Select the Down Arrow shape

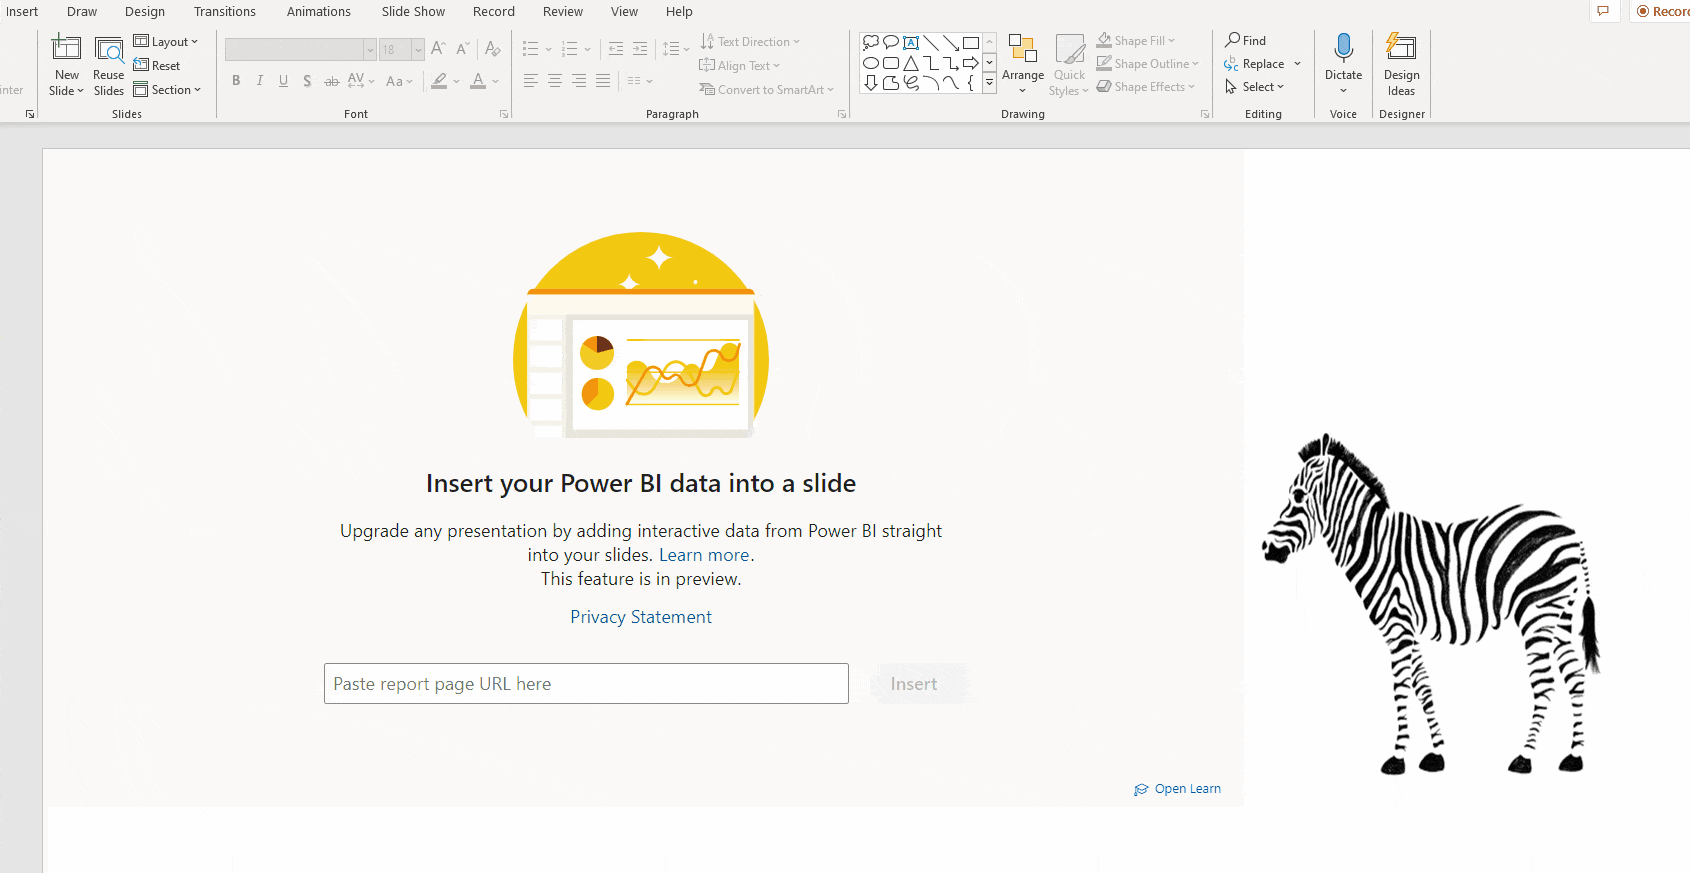coord(871,83)
